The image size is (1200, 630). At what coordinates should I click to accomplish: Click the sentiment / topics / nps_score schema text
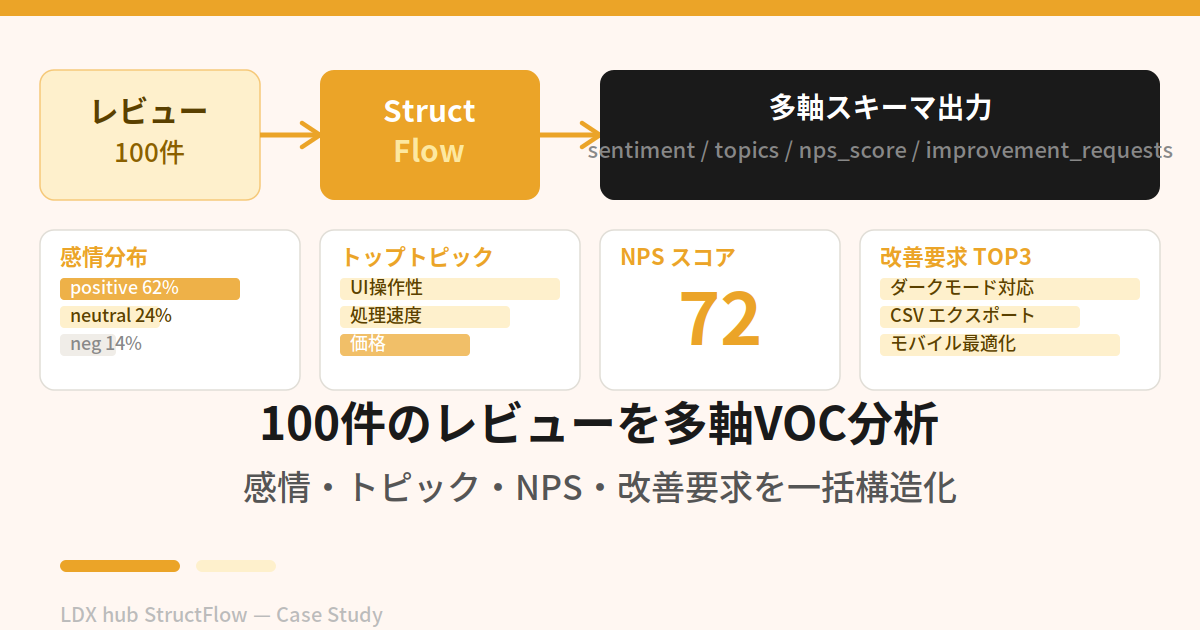880,151
